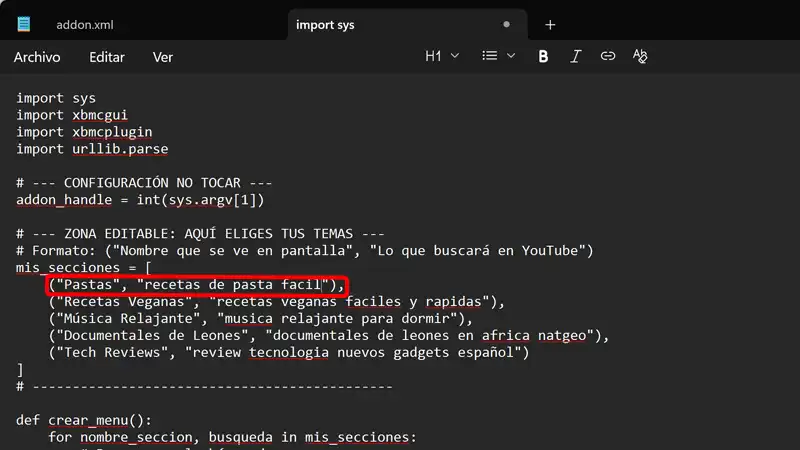
Task: Expand the H1 heading dropdown
Action: [x=442, y=57]
